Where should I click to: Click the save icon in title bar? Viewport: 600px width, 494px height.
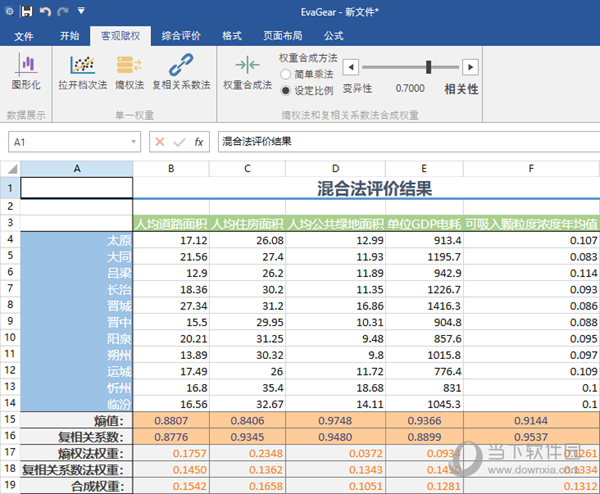tap(26, 11)
